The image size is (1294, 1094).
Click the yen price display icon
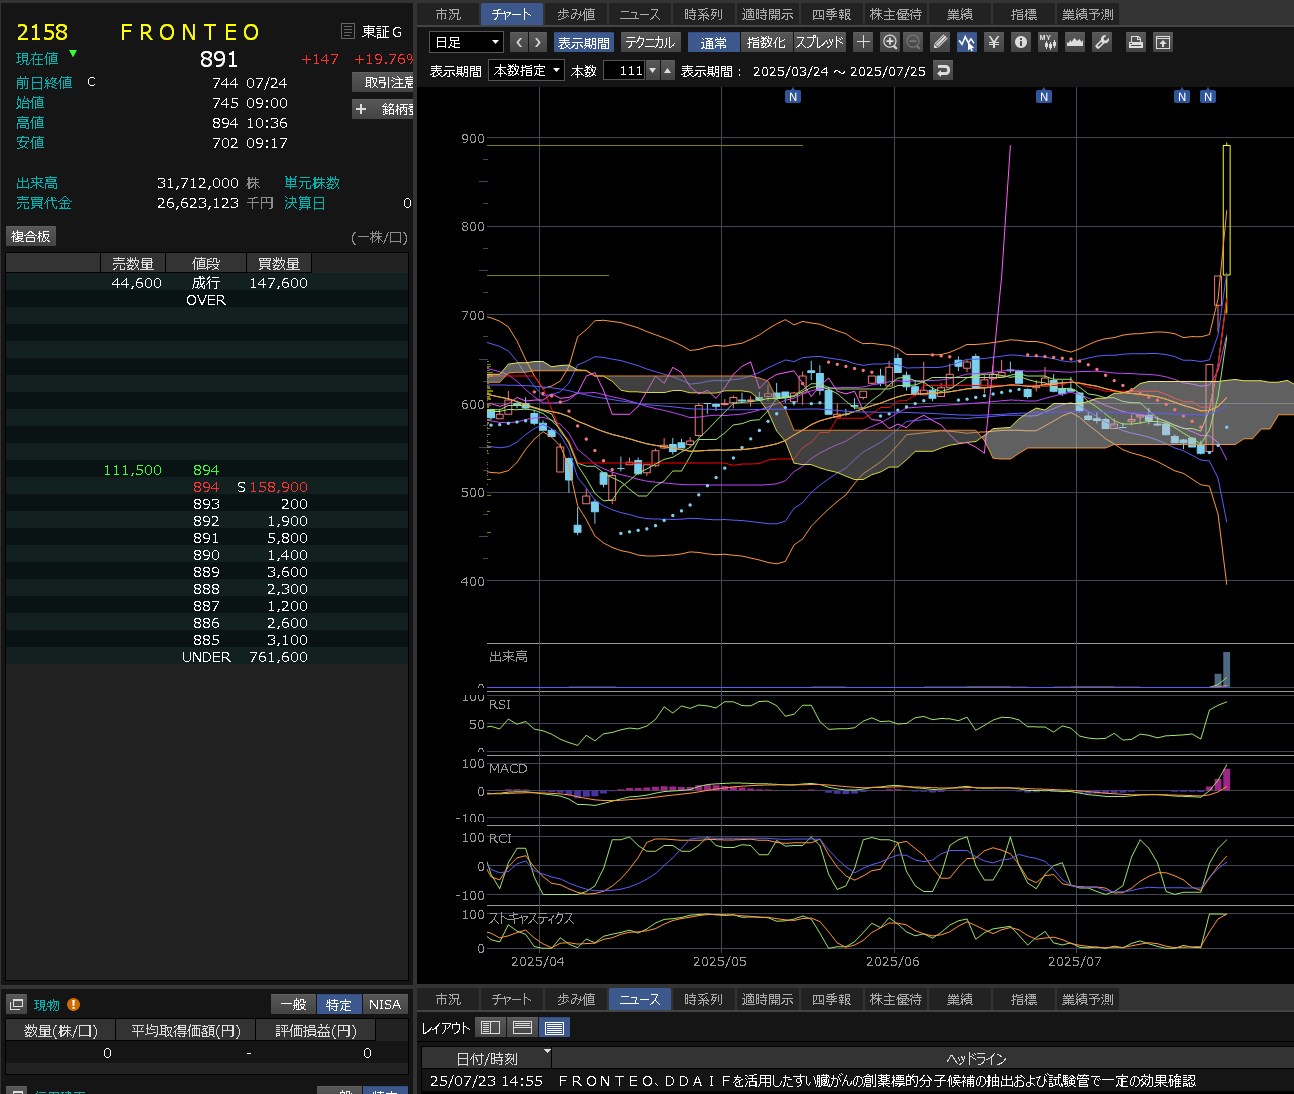[993, 42]
